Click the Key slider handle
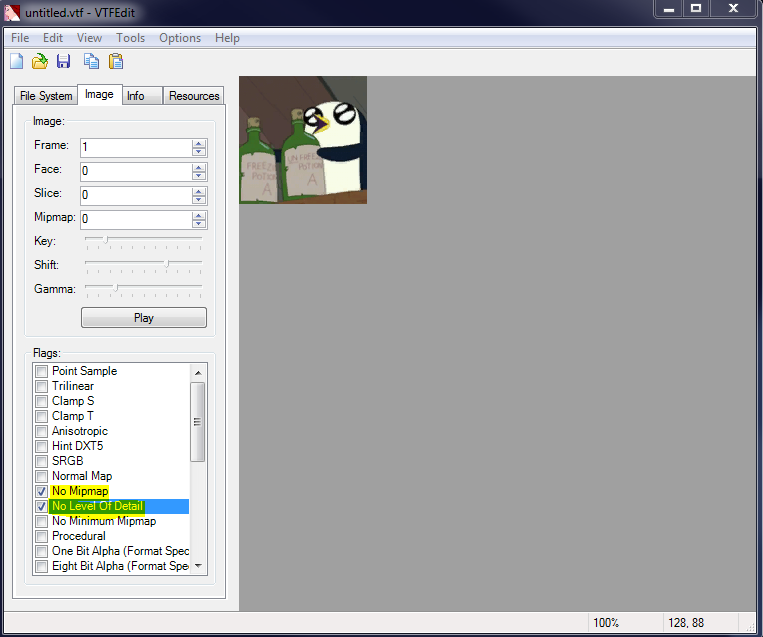Screen dimensions: 763x637 [x=106, y=239]
